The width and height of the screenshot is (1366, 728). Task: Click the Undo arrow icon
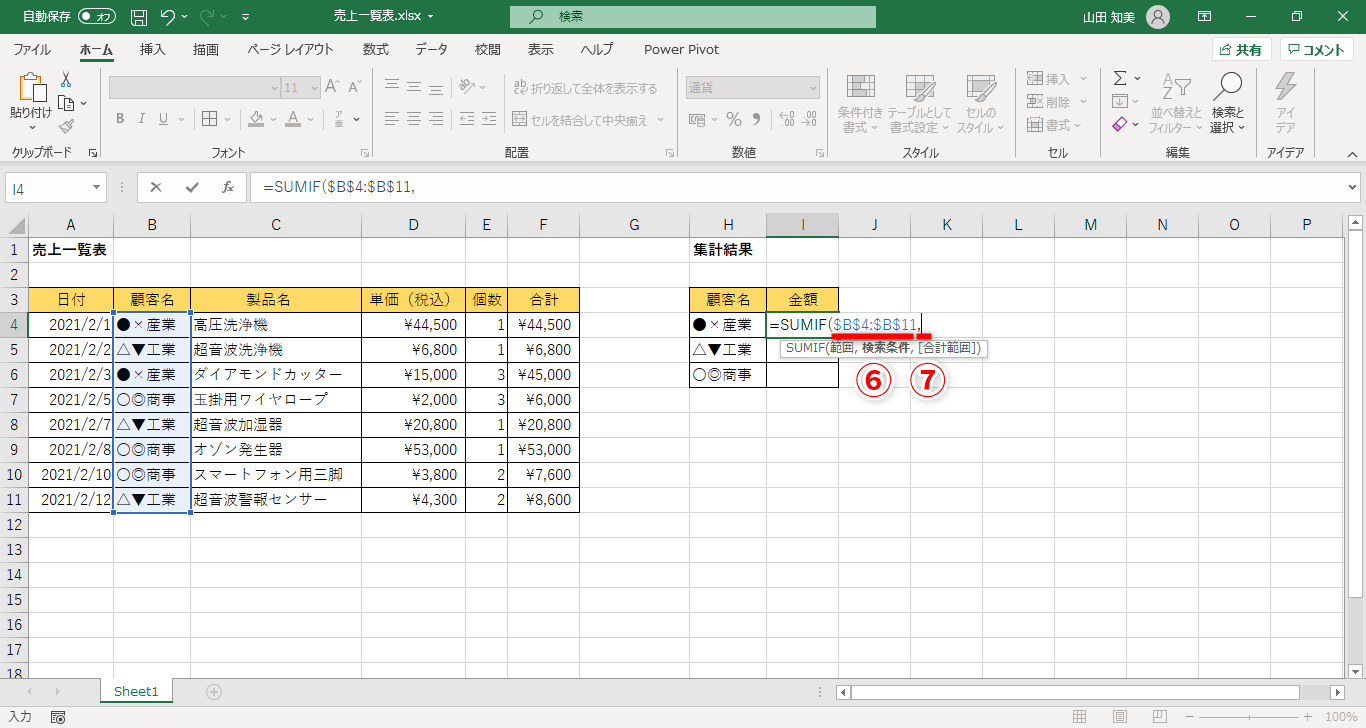pyautogui.click(x=168, y=17)
